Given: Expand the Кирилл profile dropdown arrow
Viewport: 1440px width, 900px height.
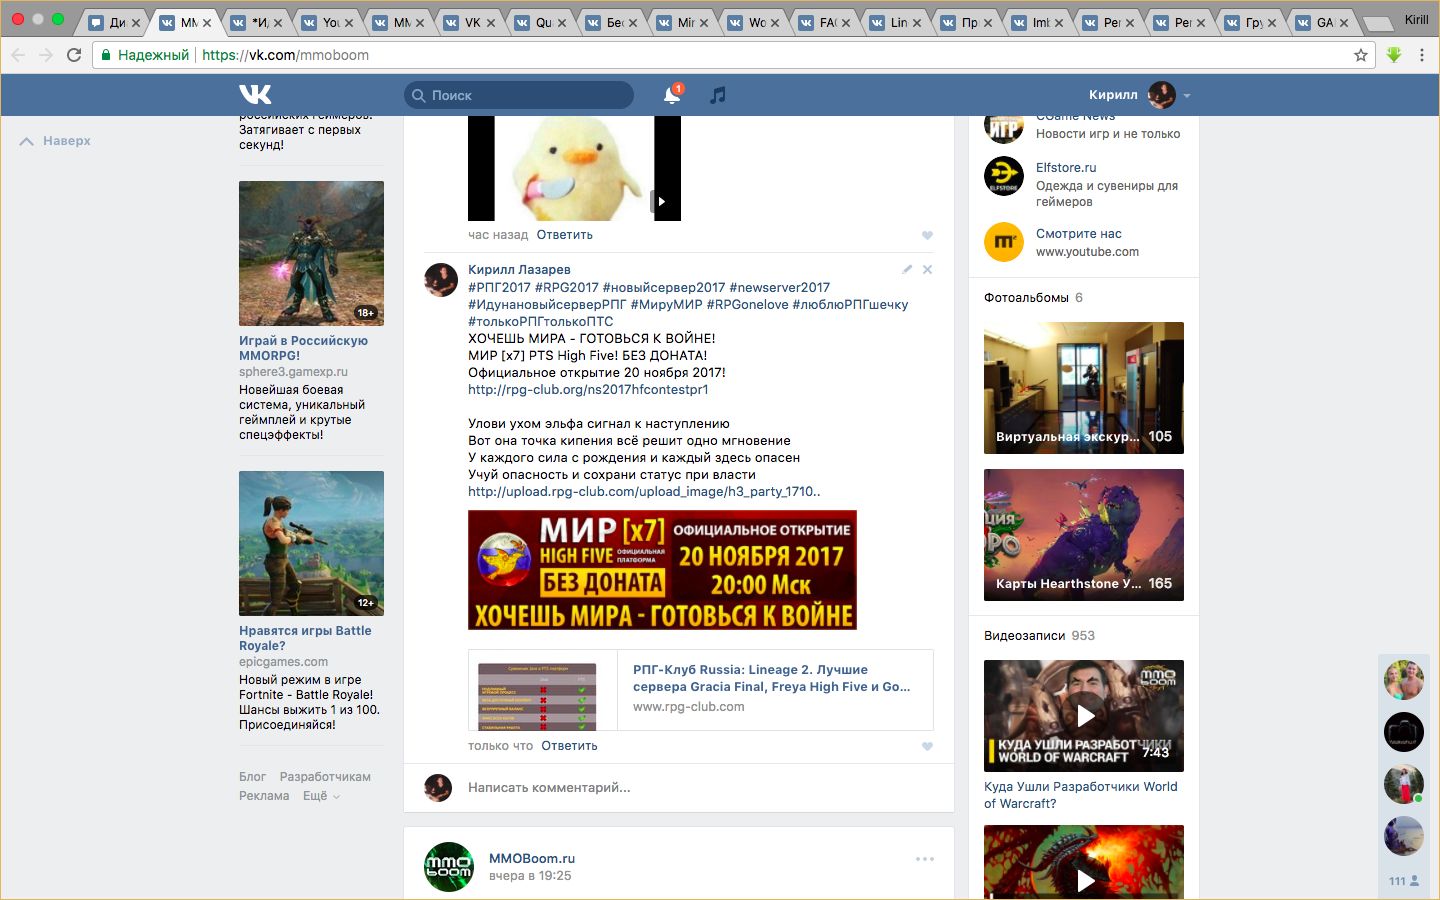Looking at the screenshot, I should 1187,96.
